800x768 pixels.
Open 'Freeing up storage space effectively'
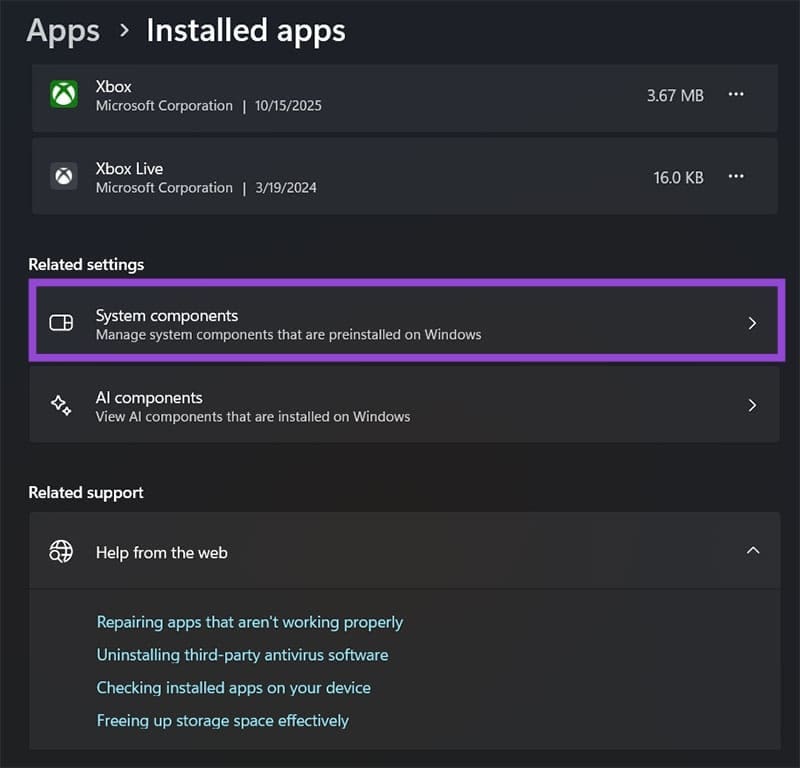(x=222, y=720)
